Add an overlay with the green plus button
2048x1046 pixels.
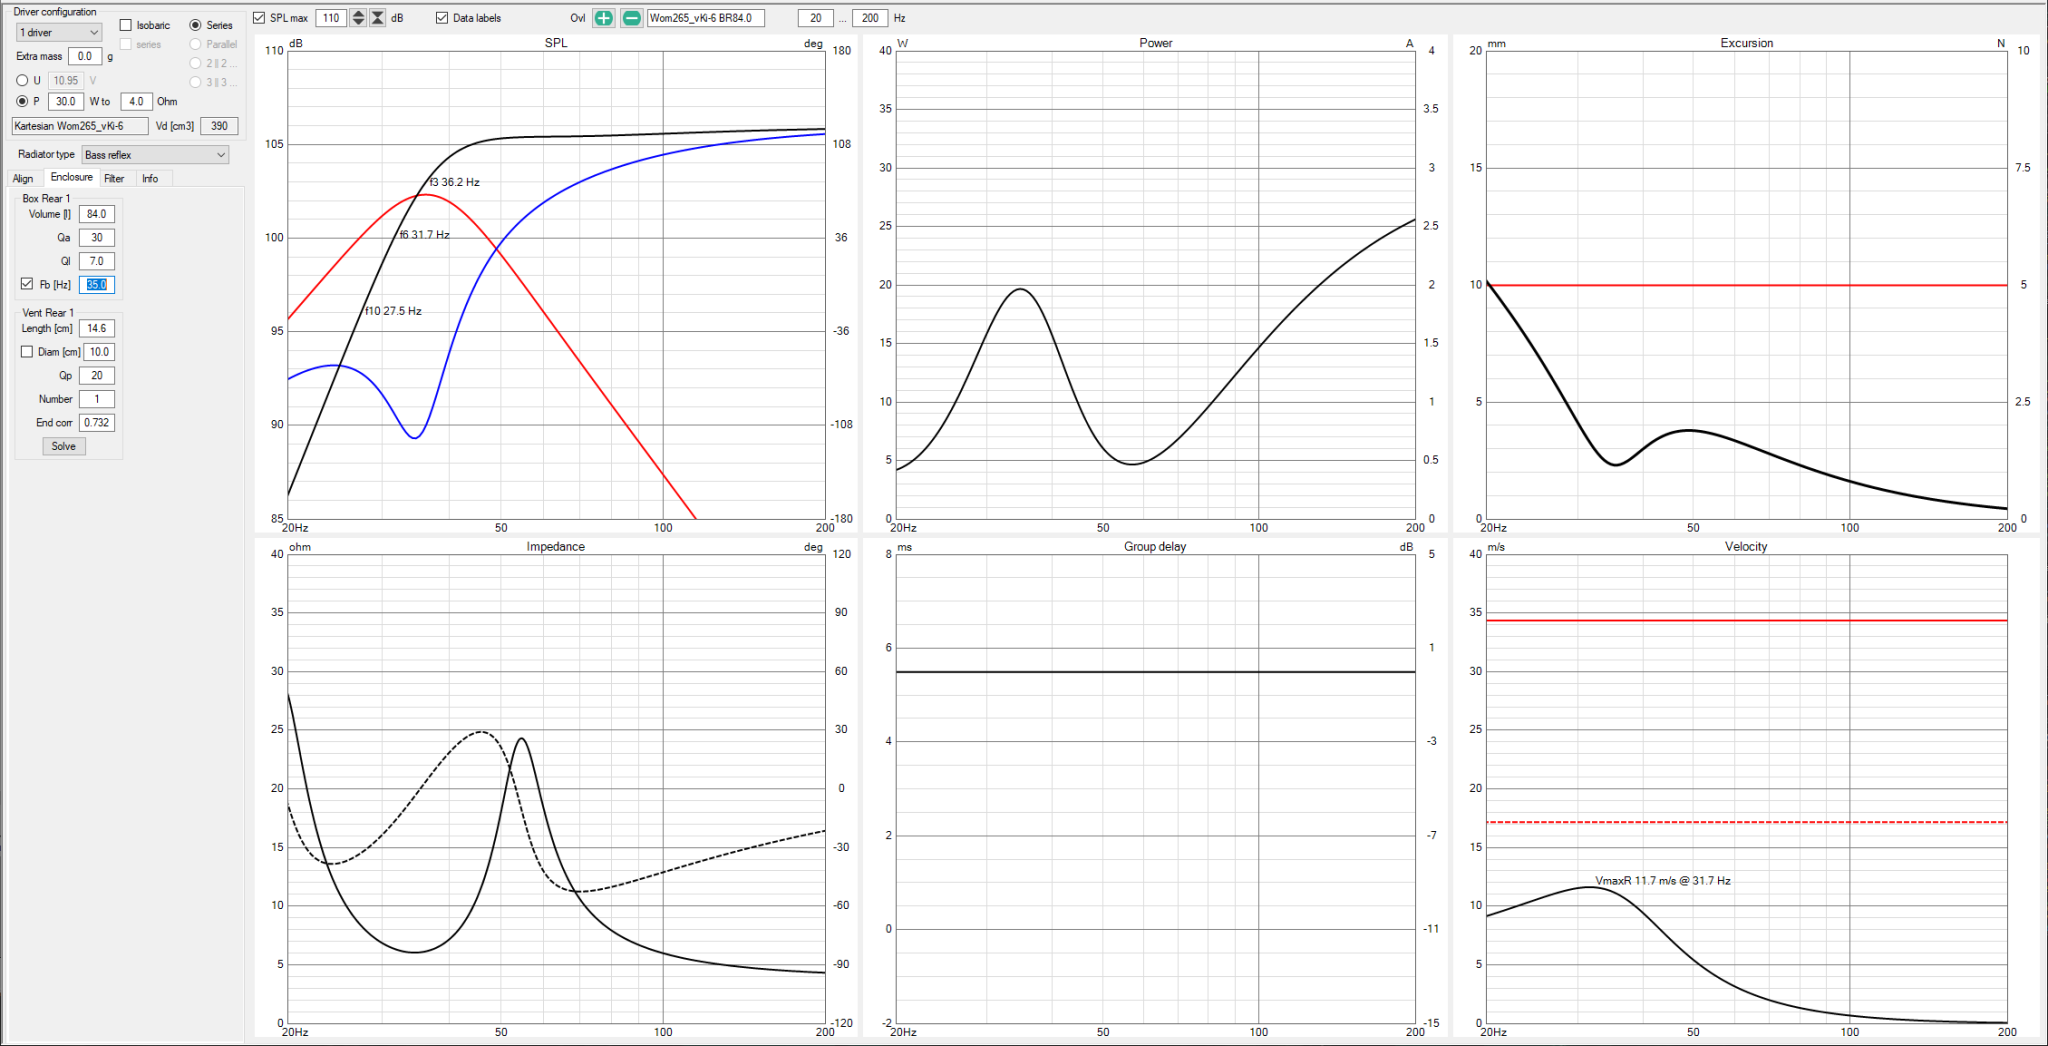click(603, 18)
